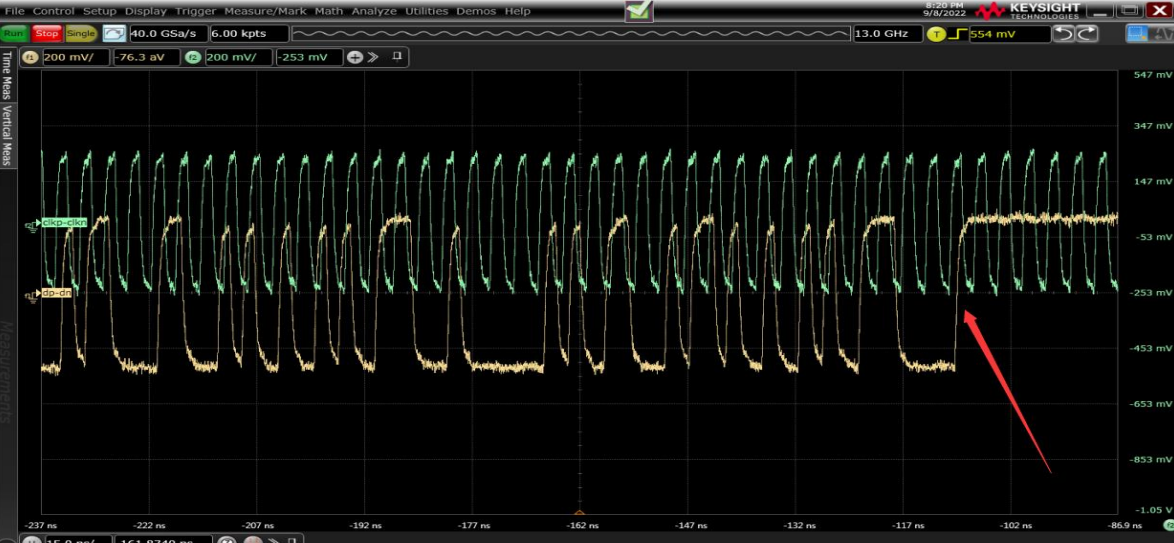Click the blue zoom box icon
The image size is (1174, 543).
[x=1137, y=34]
